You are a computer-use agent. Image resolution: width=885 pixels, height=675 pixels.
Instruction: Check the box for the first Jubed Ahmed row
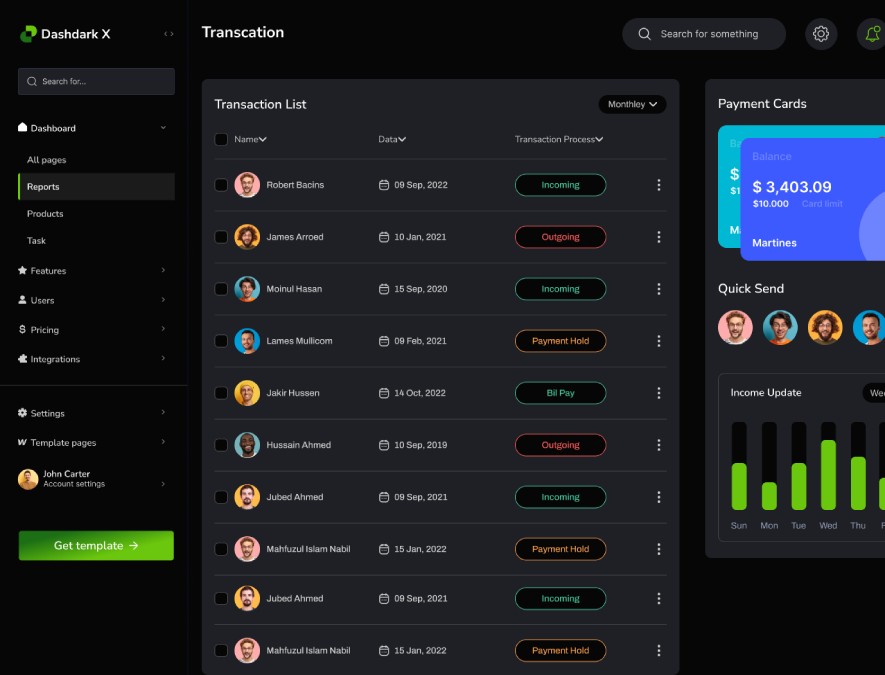click(221, 497)
